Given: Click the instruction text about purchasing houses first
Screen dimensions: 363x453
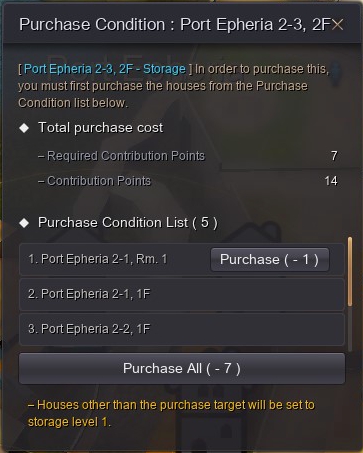Looking at the screenshot, I should 174,86.
